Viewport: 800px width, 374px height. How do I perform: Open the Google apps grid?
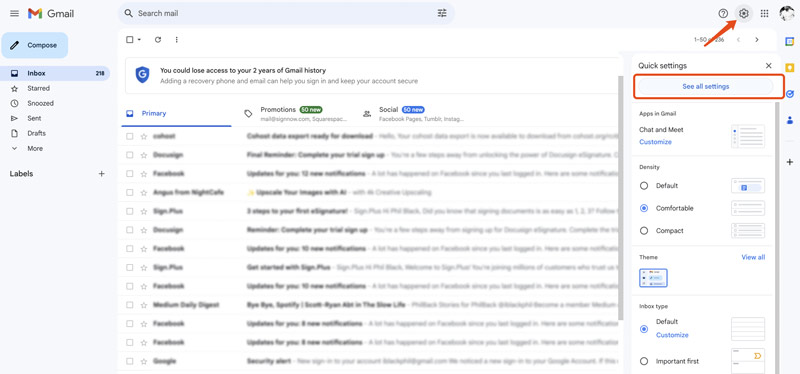click(764, 14)
